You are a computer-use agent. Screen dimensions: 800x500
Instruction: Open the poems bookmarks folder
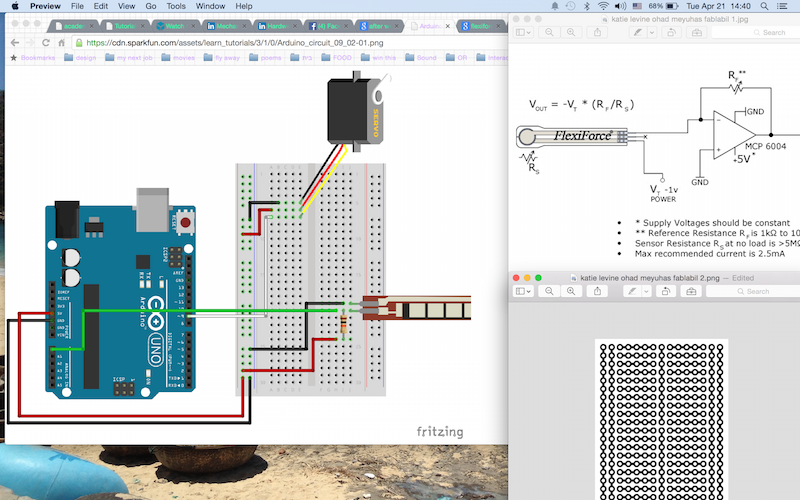point(265,58)
